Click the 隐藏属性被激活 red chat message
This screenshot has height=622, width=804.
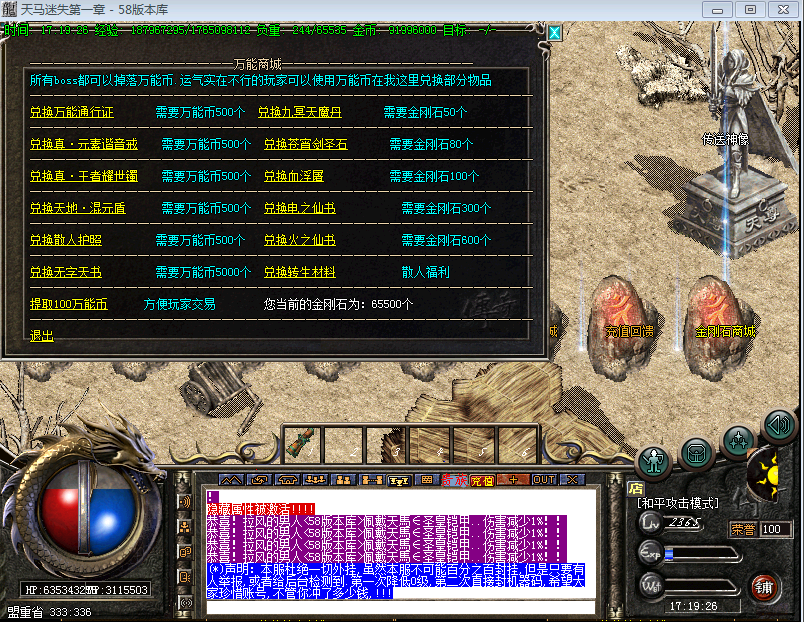261,509
